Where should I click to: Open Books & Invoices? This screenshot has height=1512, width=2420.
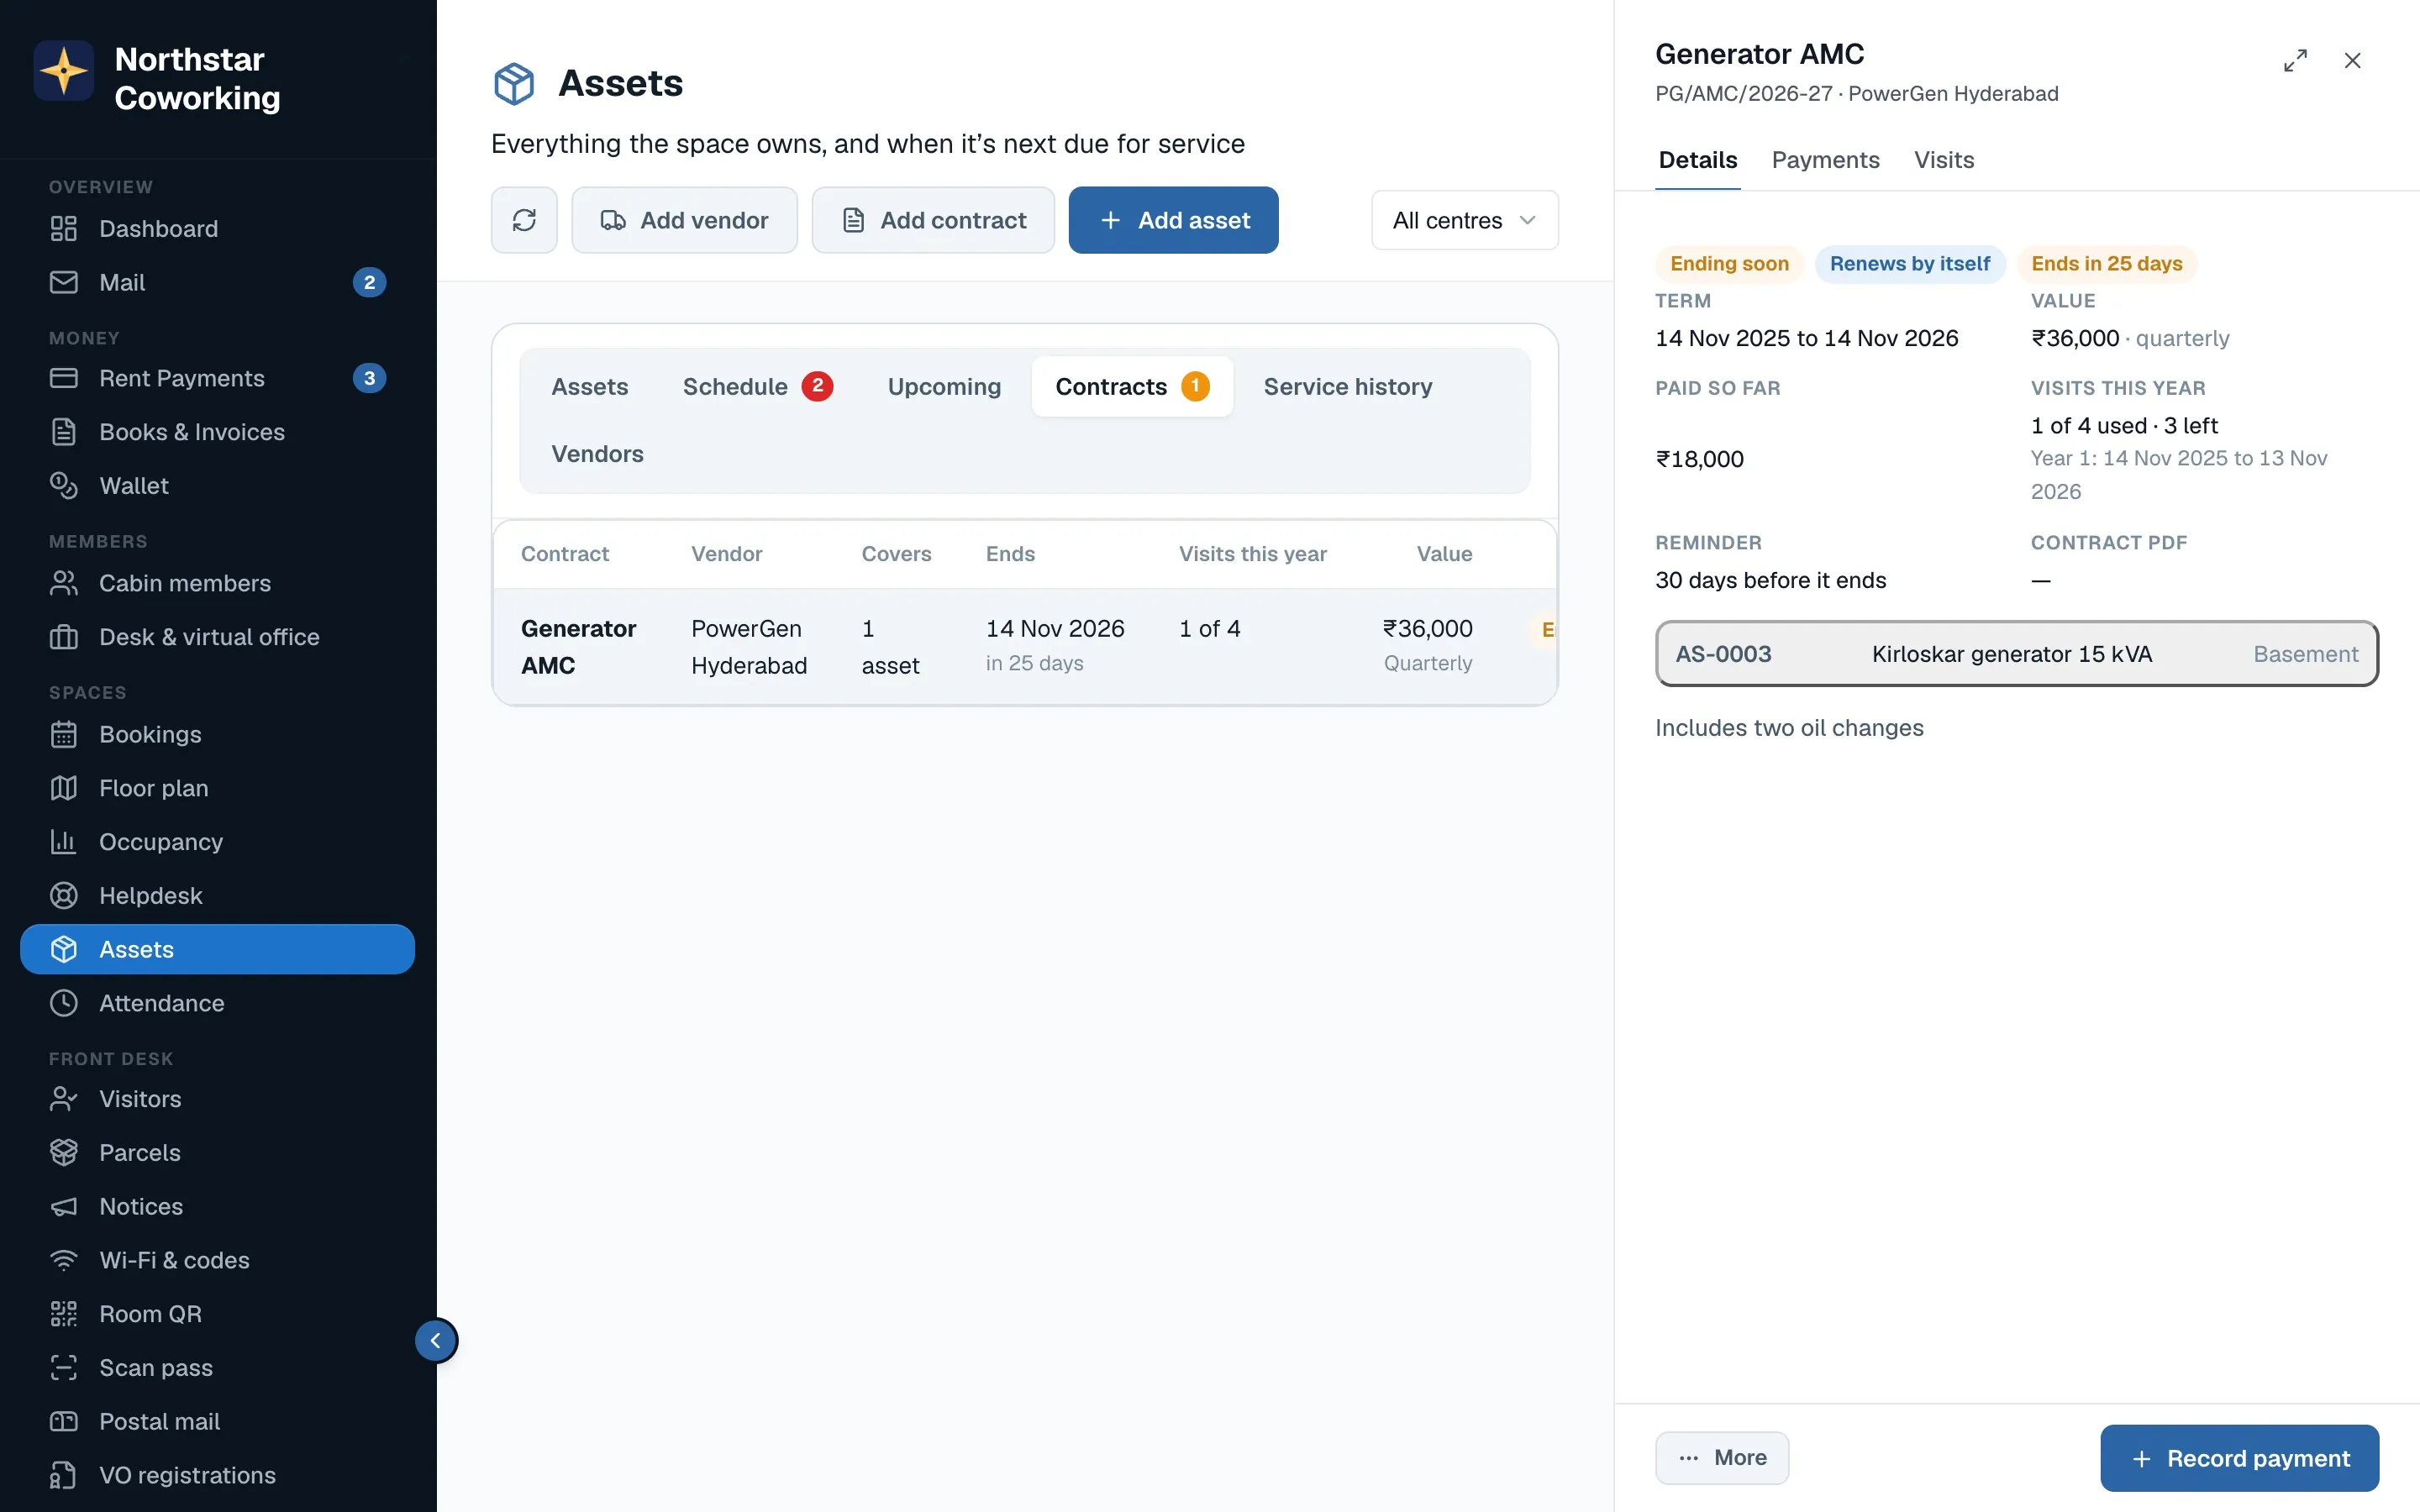[x=217, y=432]
